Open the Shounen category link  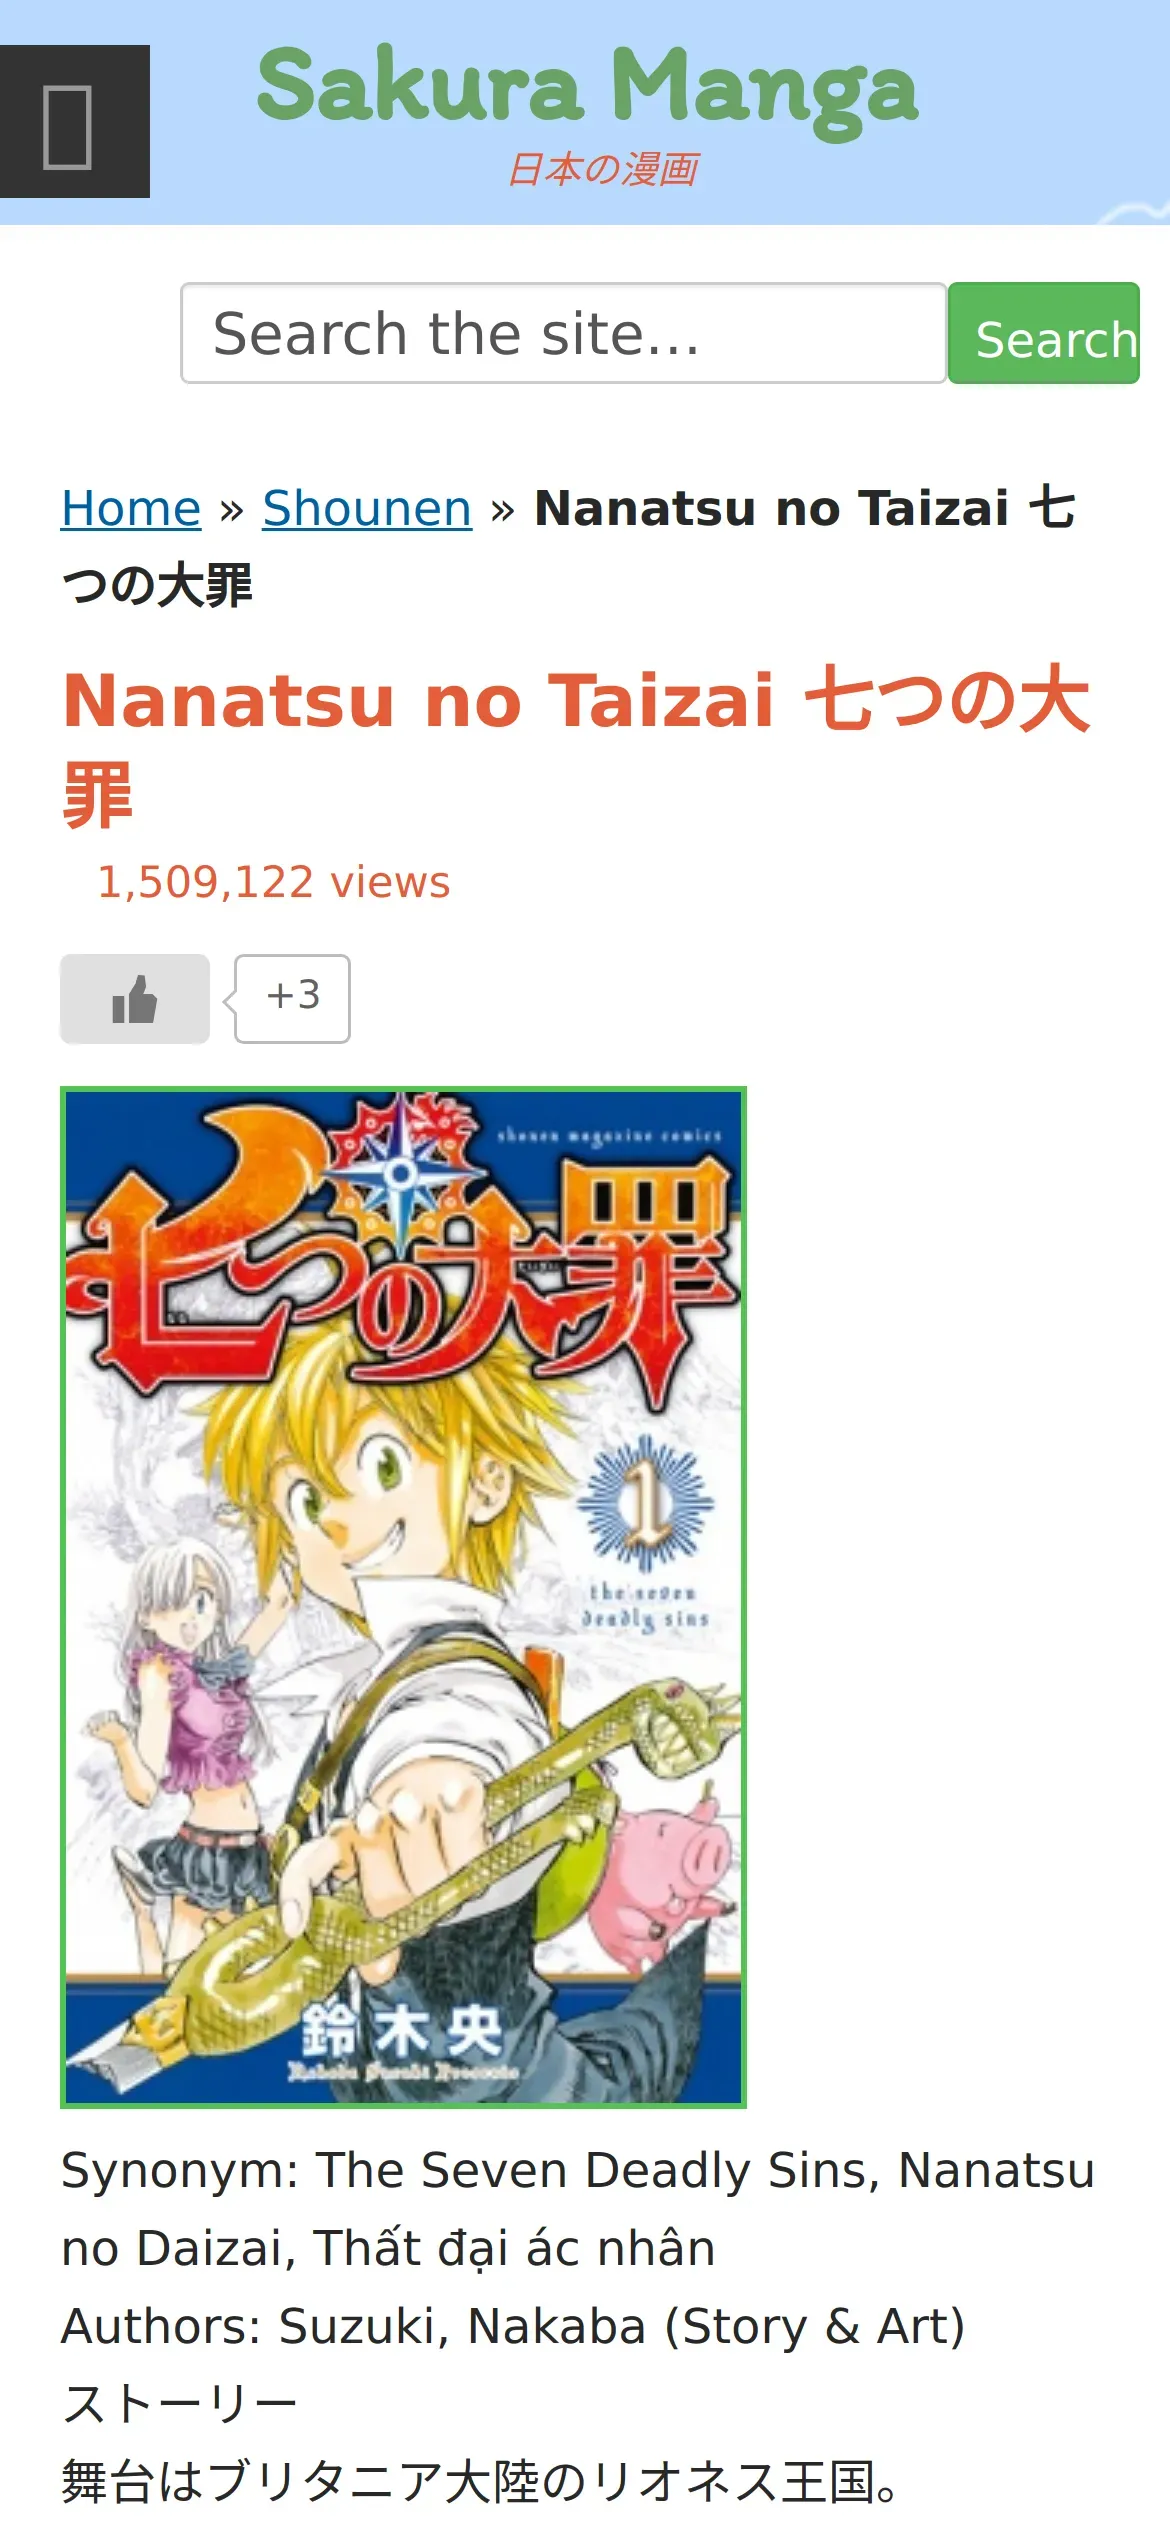(x=367, y=508)
